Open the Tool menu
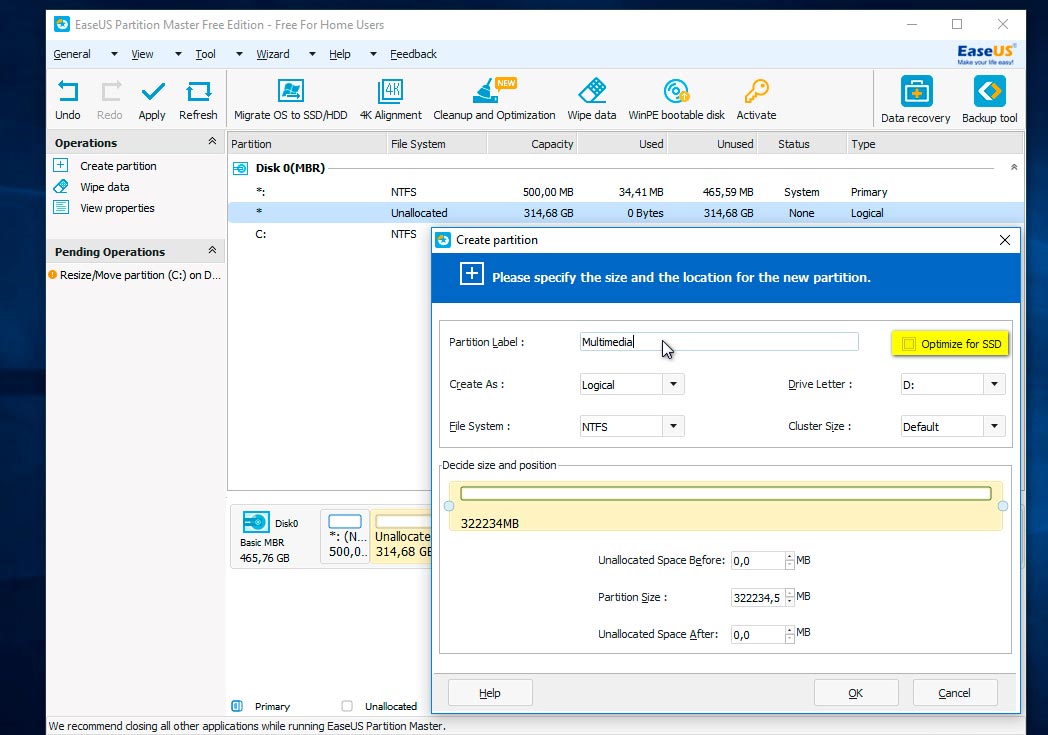Viewport: 1048px width, 735px height. (205, 54)
